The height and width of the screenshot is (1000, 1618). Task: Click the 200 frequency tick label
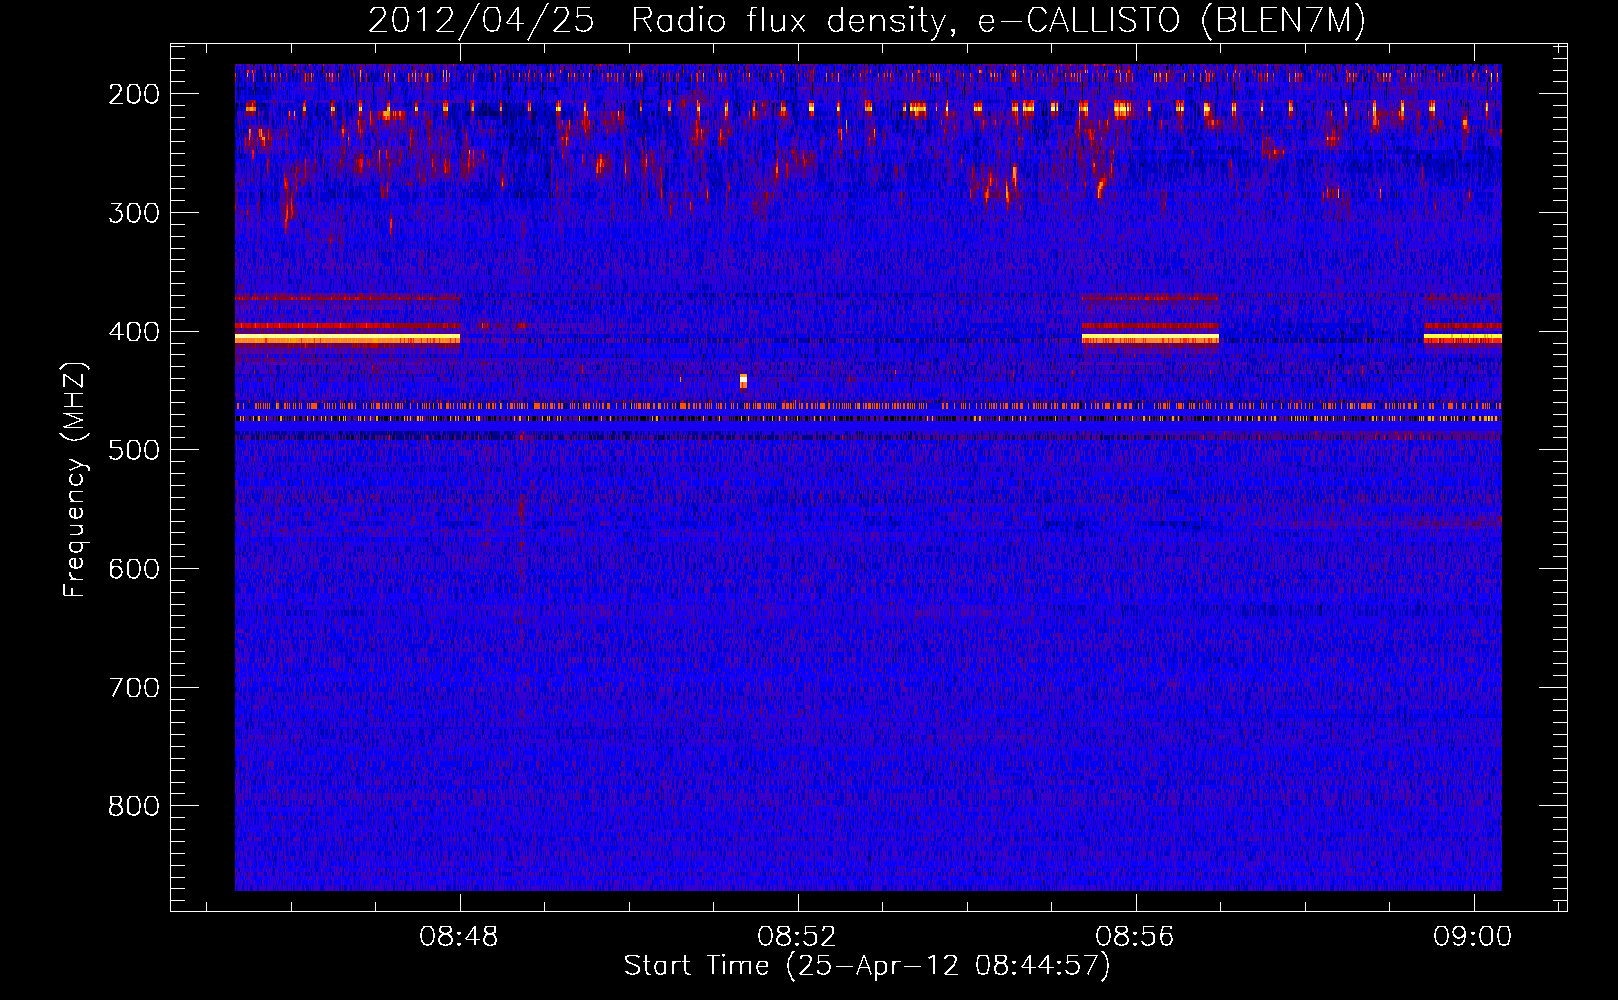tap(134, 94)
